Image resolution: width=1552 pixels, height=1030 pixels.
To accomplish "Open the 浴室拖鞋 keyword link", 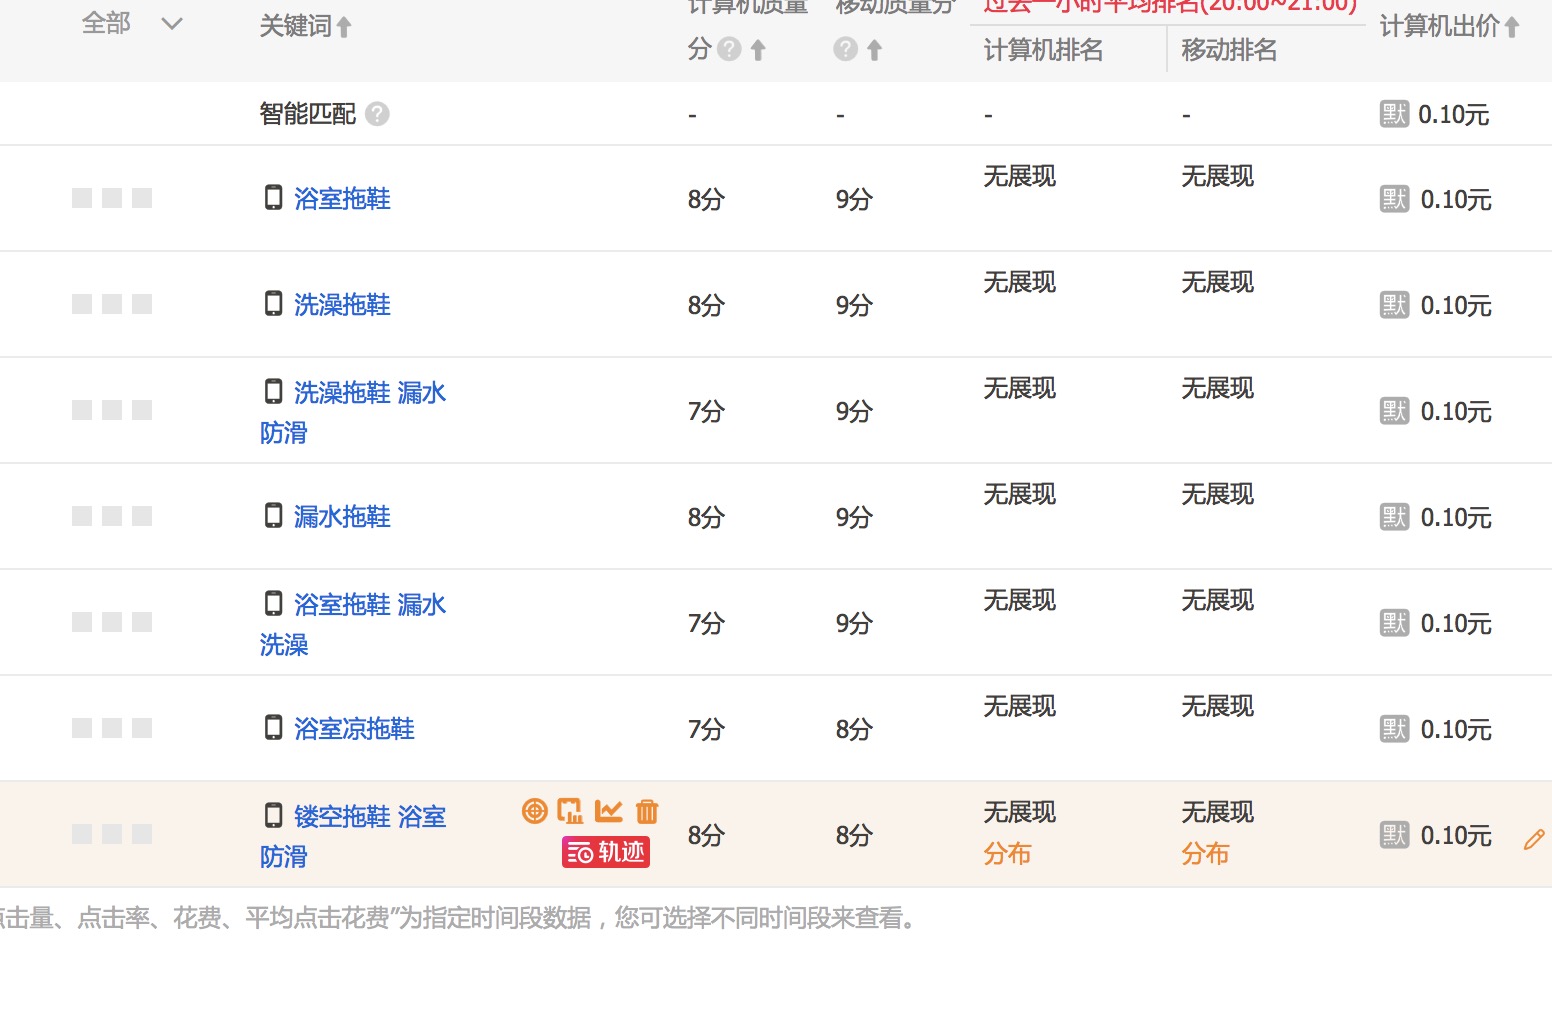I will [x=342, y=198].
